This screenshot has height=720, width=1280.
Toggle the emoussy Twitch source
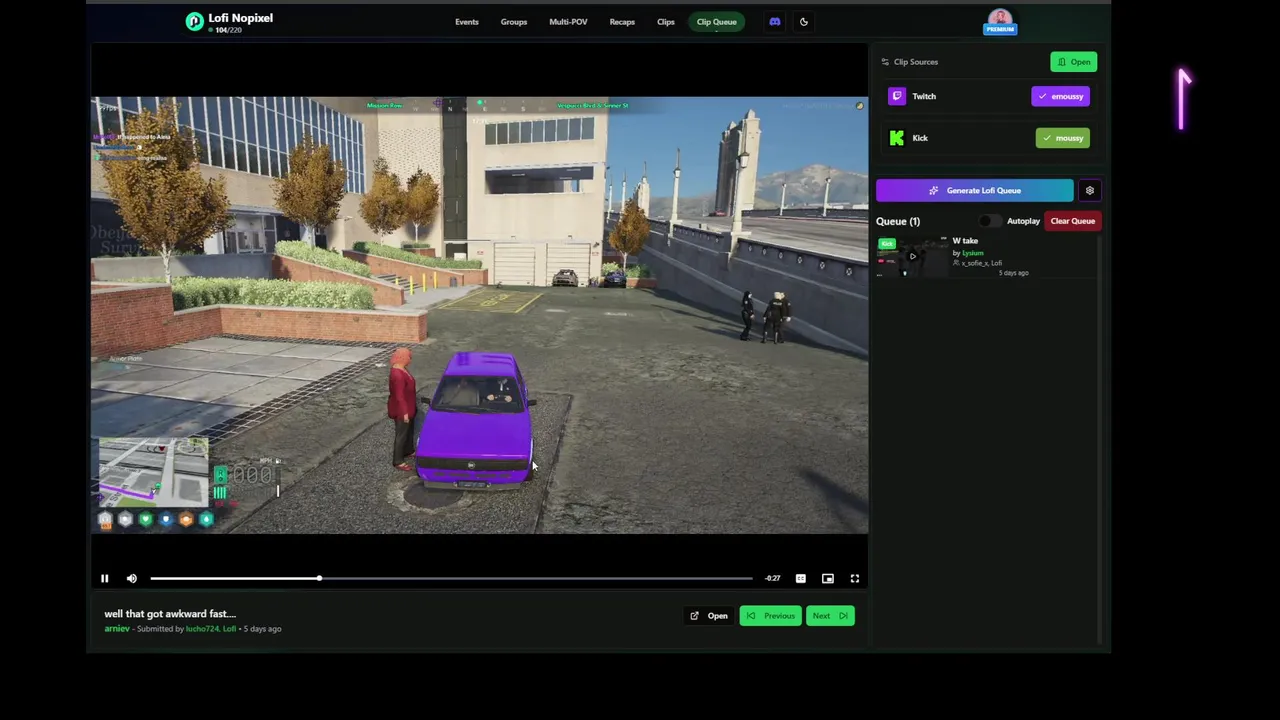tap(1061, 96)
